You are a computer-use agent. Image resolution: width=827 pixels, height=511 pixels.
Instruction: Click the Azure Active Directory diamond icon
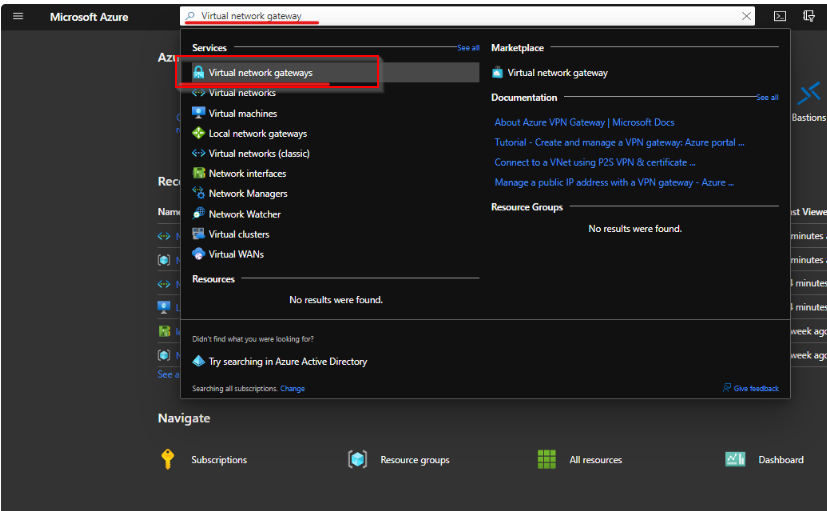[x=198, y=361]
